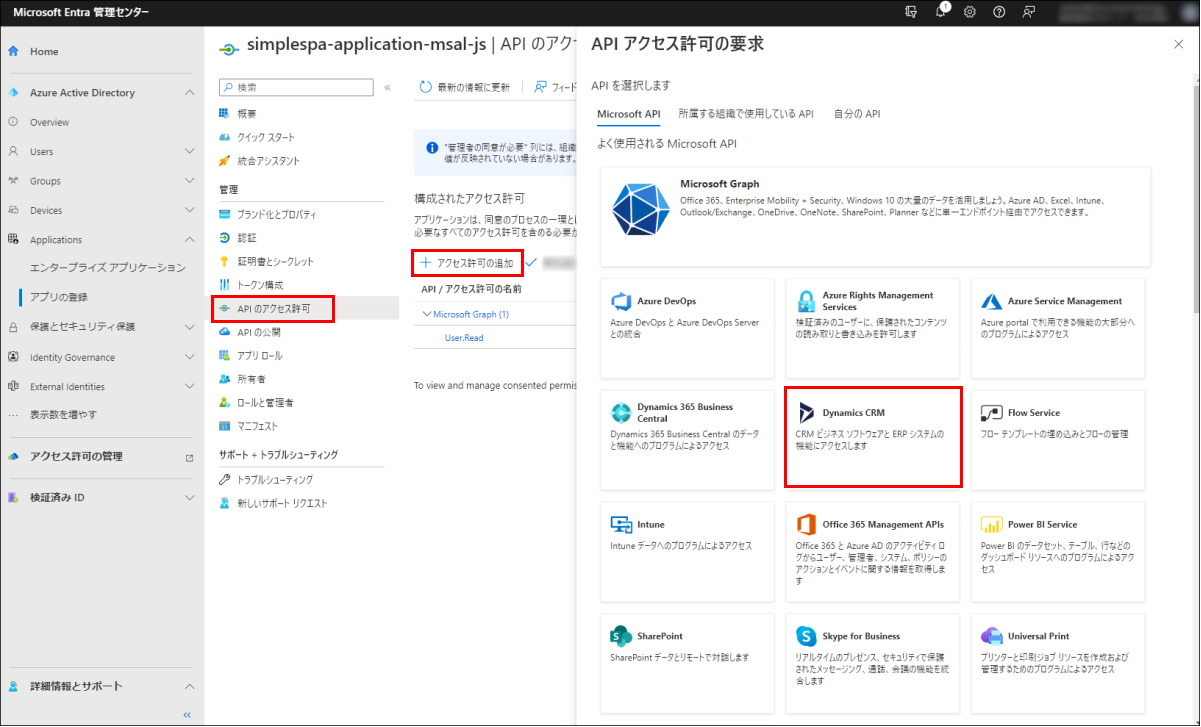Click the Identity Governance icon
Viewport: 1201px width, 727px height.
point(13,357)
